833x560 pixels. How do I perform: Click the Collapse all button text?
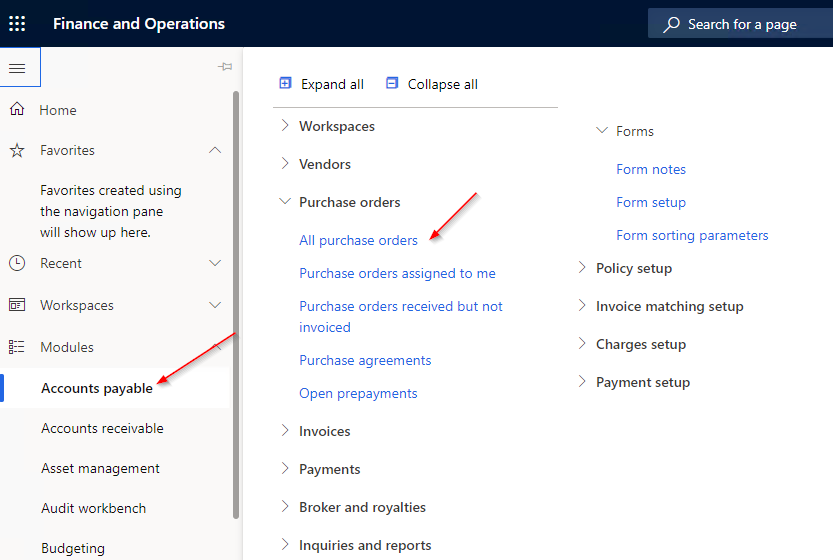[443, 84]
